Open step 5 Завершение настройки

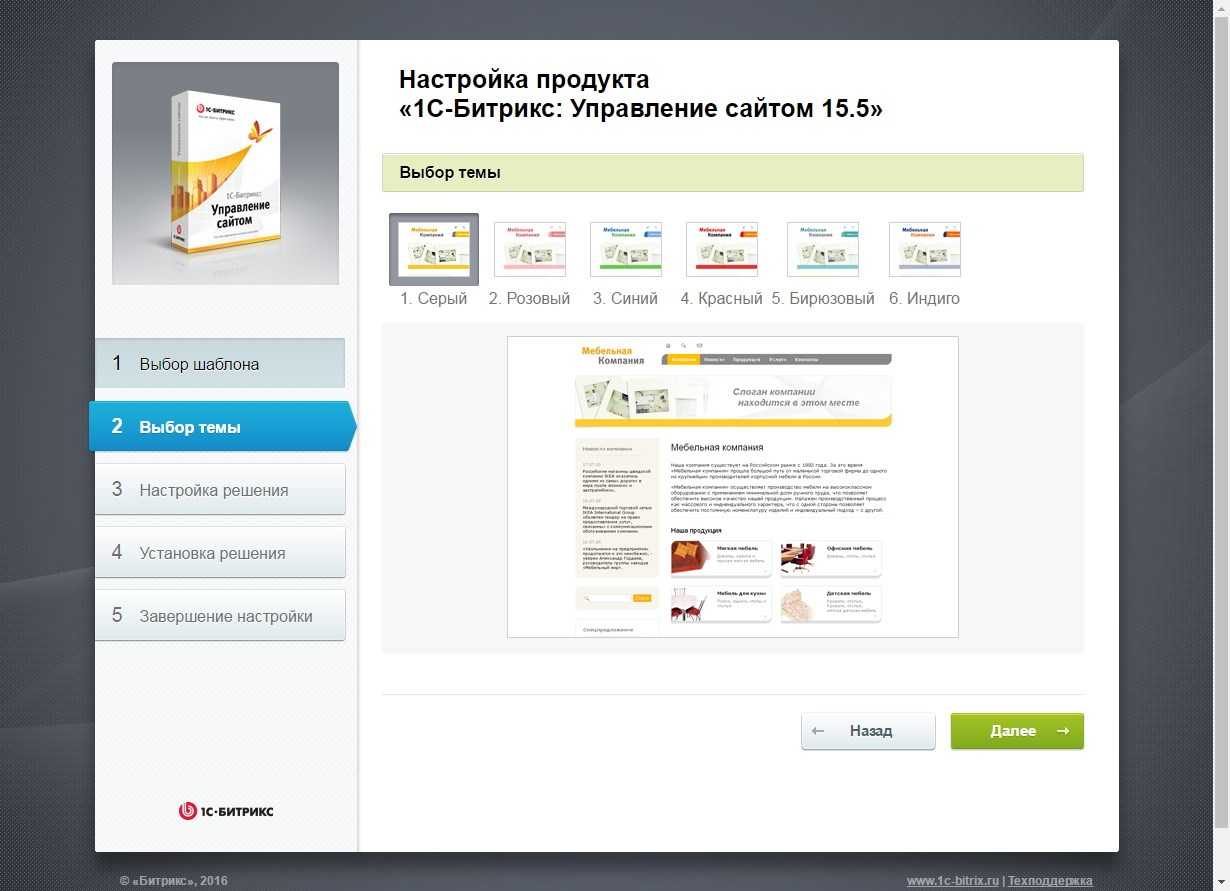(x=220, y=616)
